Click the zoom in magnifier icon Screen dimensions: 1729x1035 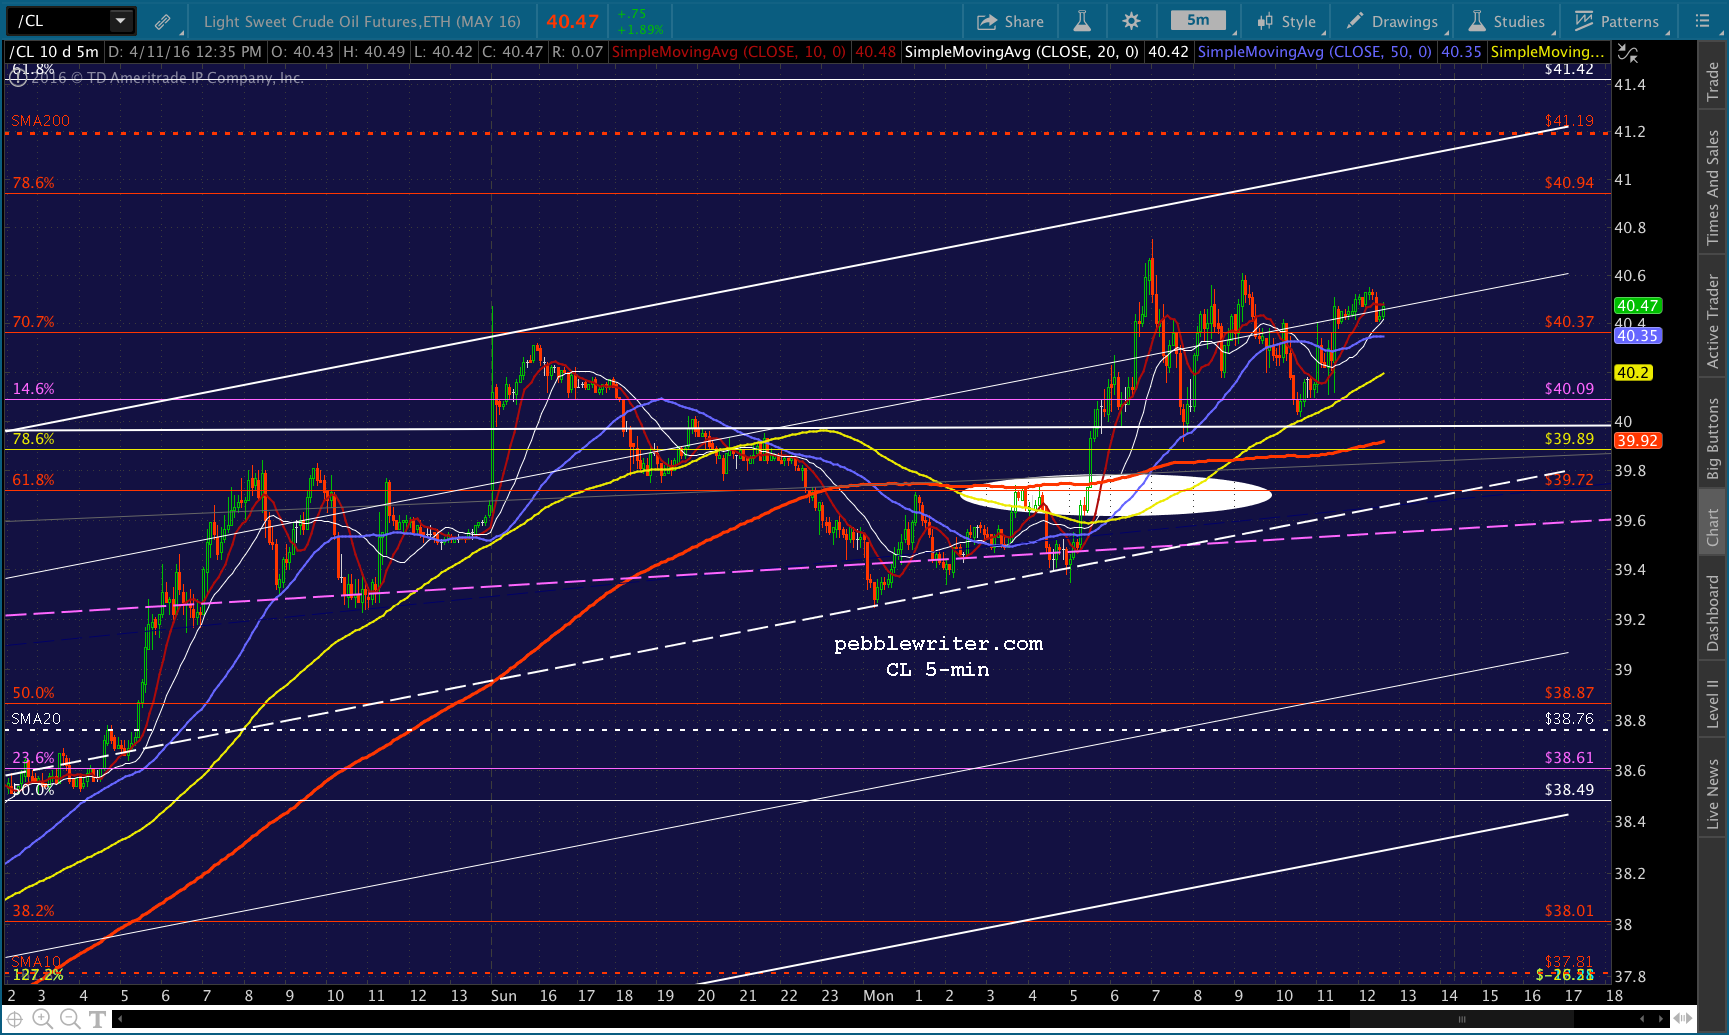click(42, 1019)
